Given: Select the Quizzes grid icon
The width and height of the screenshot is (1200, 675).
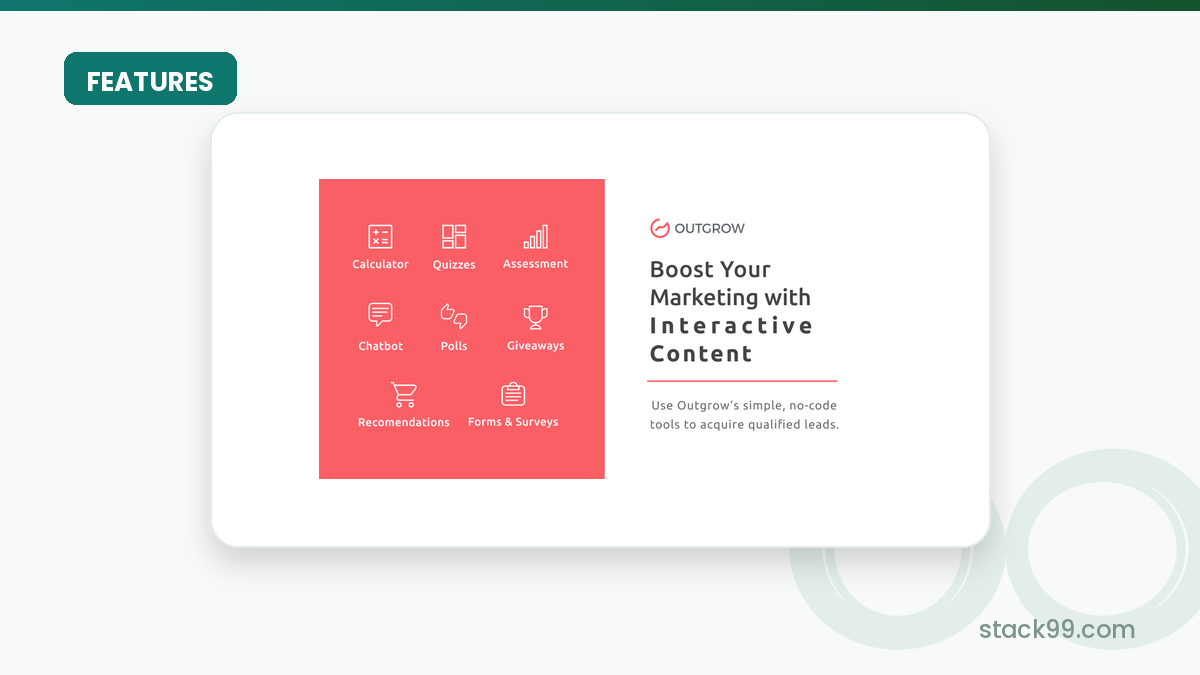Looking at the screenshot, I should pyautogui.click(x=454, y=237).
